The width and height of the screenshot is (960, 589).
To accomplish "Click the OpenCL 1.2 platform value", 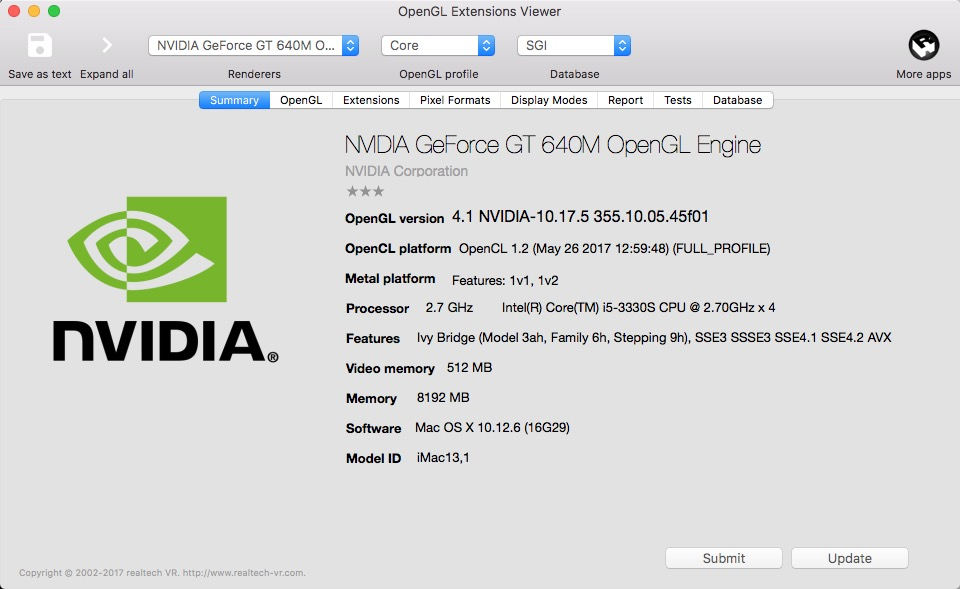I will tap(615, 249).
